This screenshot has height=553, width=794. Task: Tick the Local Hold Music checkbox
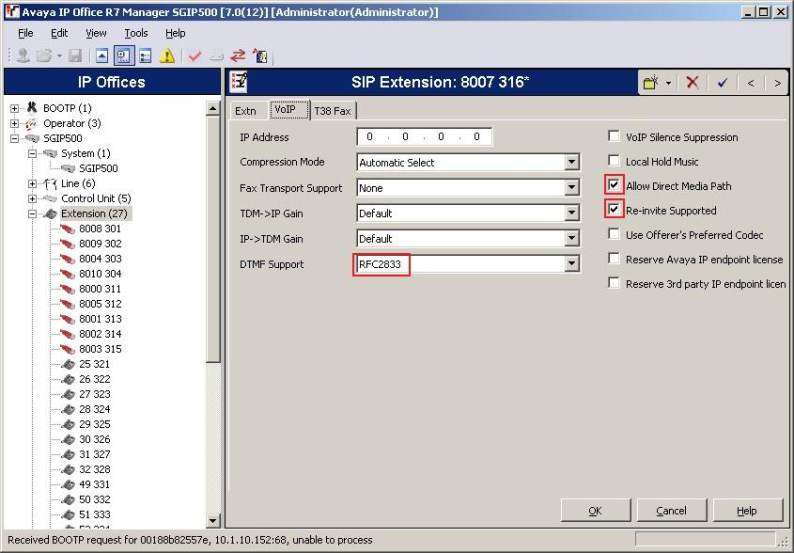click(614, 161)
